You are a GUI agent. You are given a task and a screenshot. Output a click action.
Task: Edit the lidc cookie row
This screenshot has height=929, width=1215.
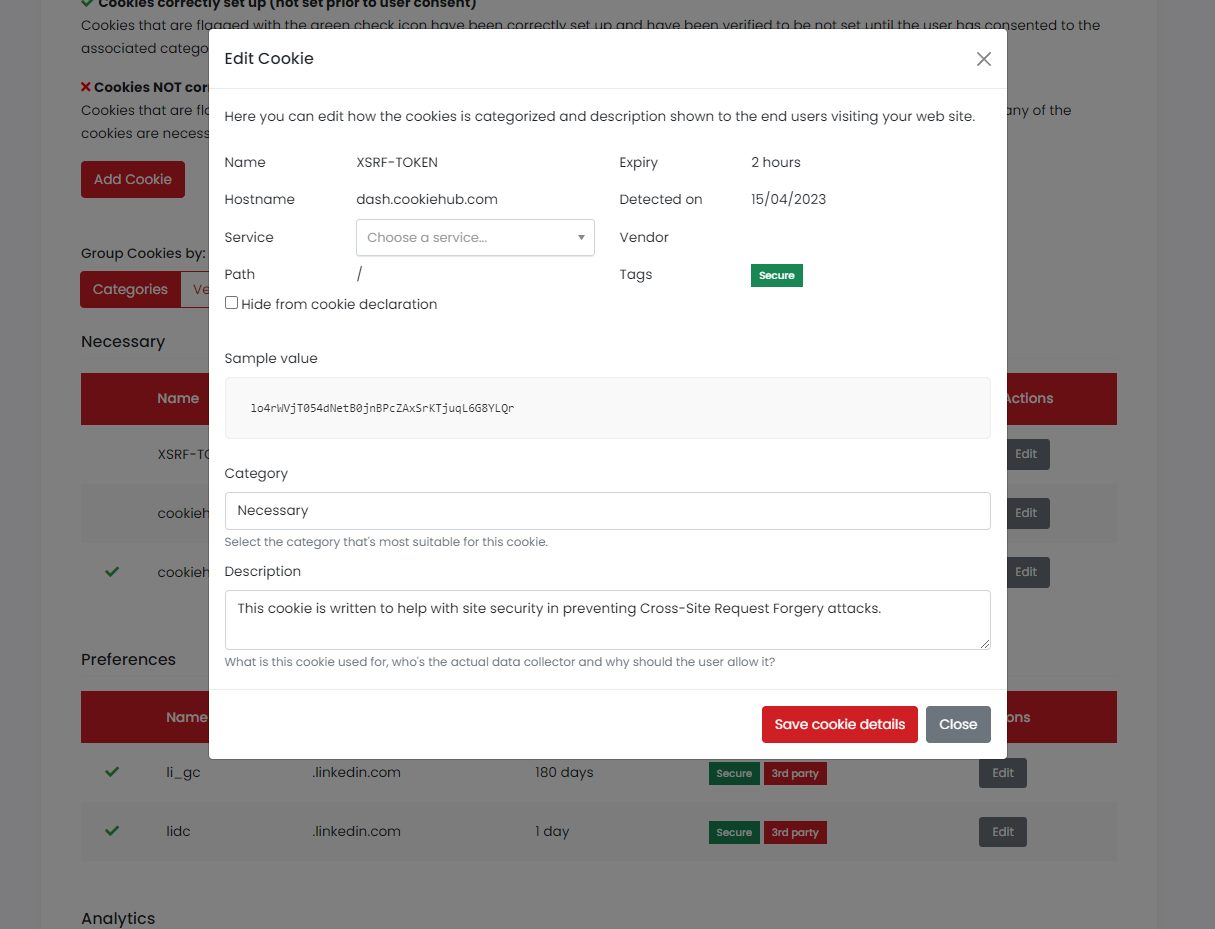point(1002,832)
